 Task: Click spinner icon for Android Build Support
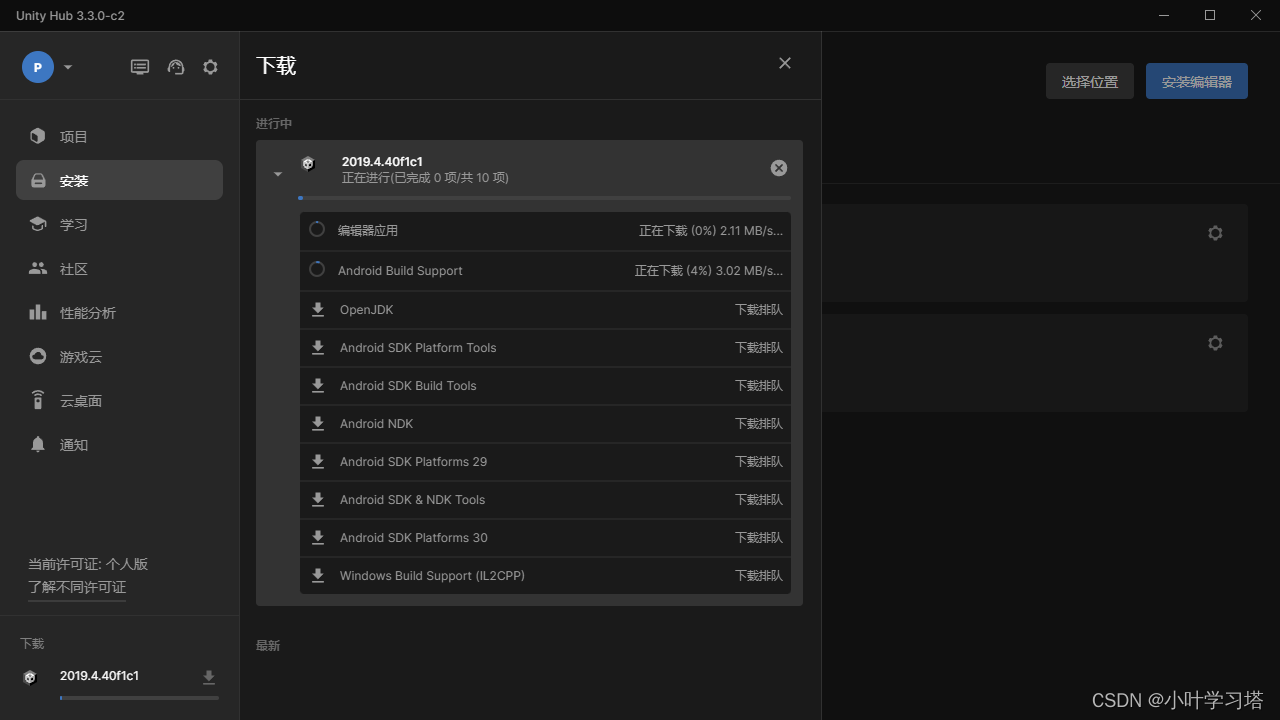317,269
